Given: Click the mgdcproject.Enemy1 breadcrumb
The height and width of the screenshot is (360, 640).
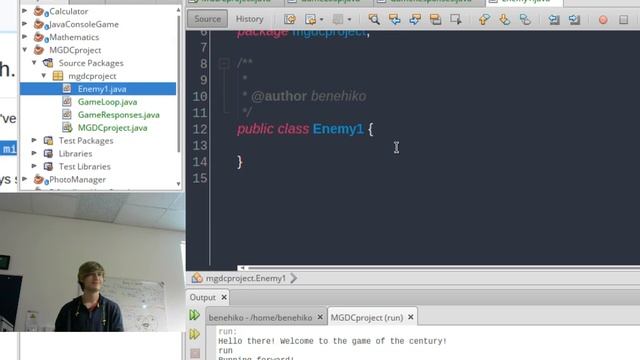Looking at the screenshot, I should click(246, 278).
